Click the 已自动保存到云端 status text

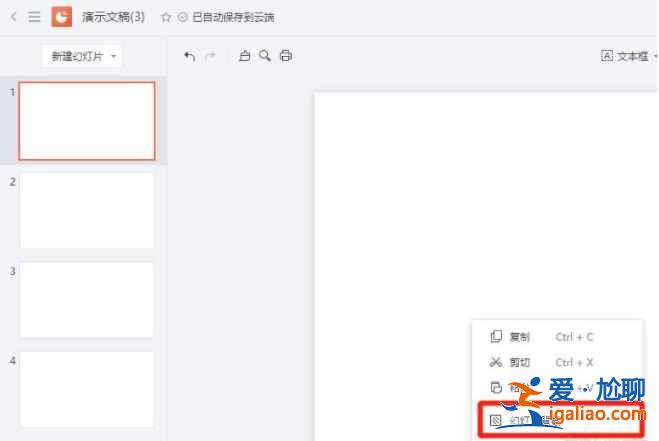[x=232, y=17]
